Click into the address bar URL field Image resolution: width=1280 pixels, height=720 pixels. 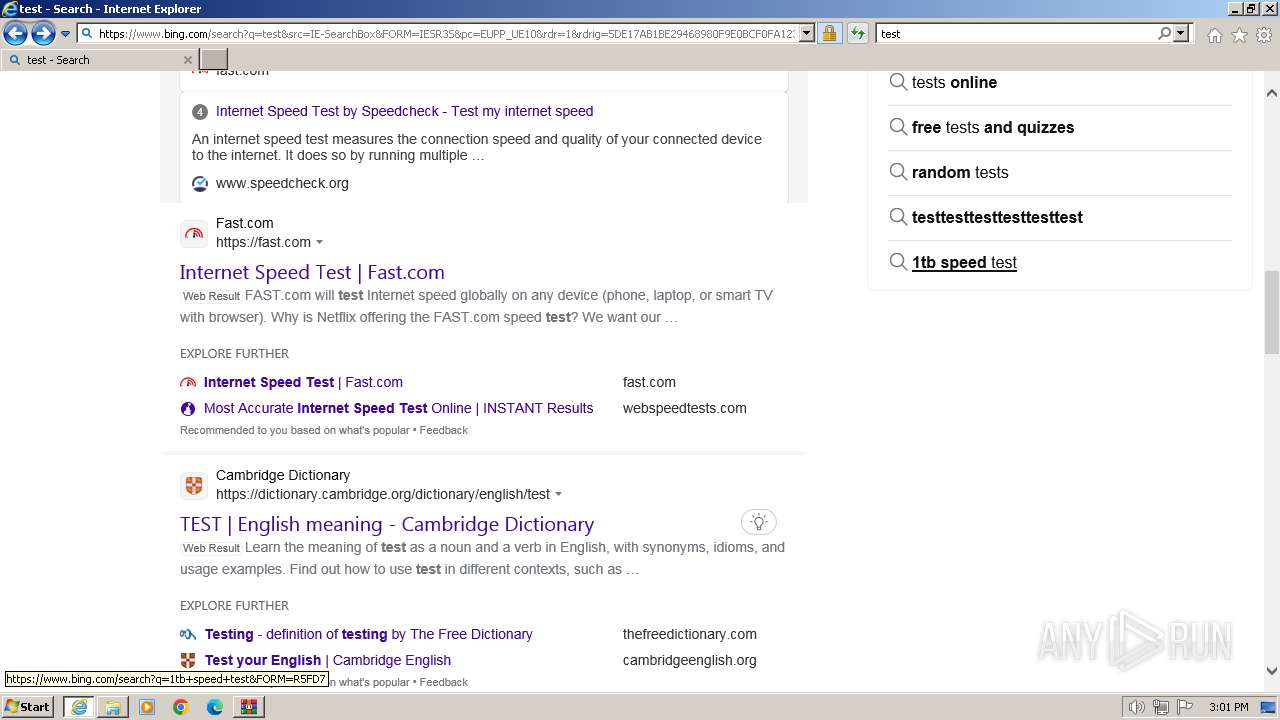[x=446, y=34]
